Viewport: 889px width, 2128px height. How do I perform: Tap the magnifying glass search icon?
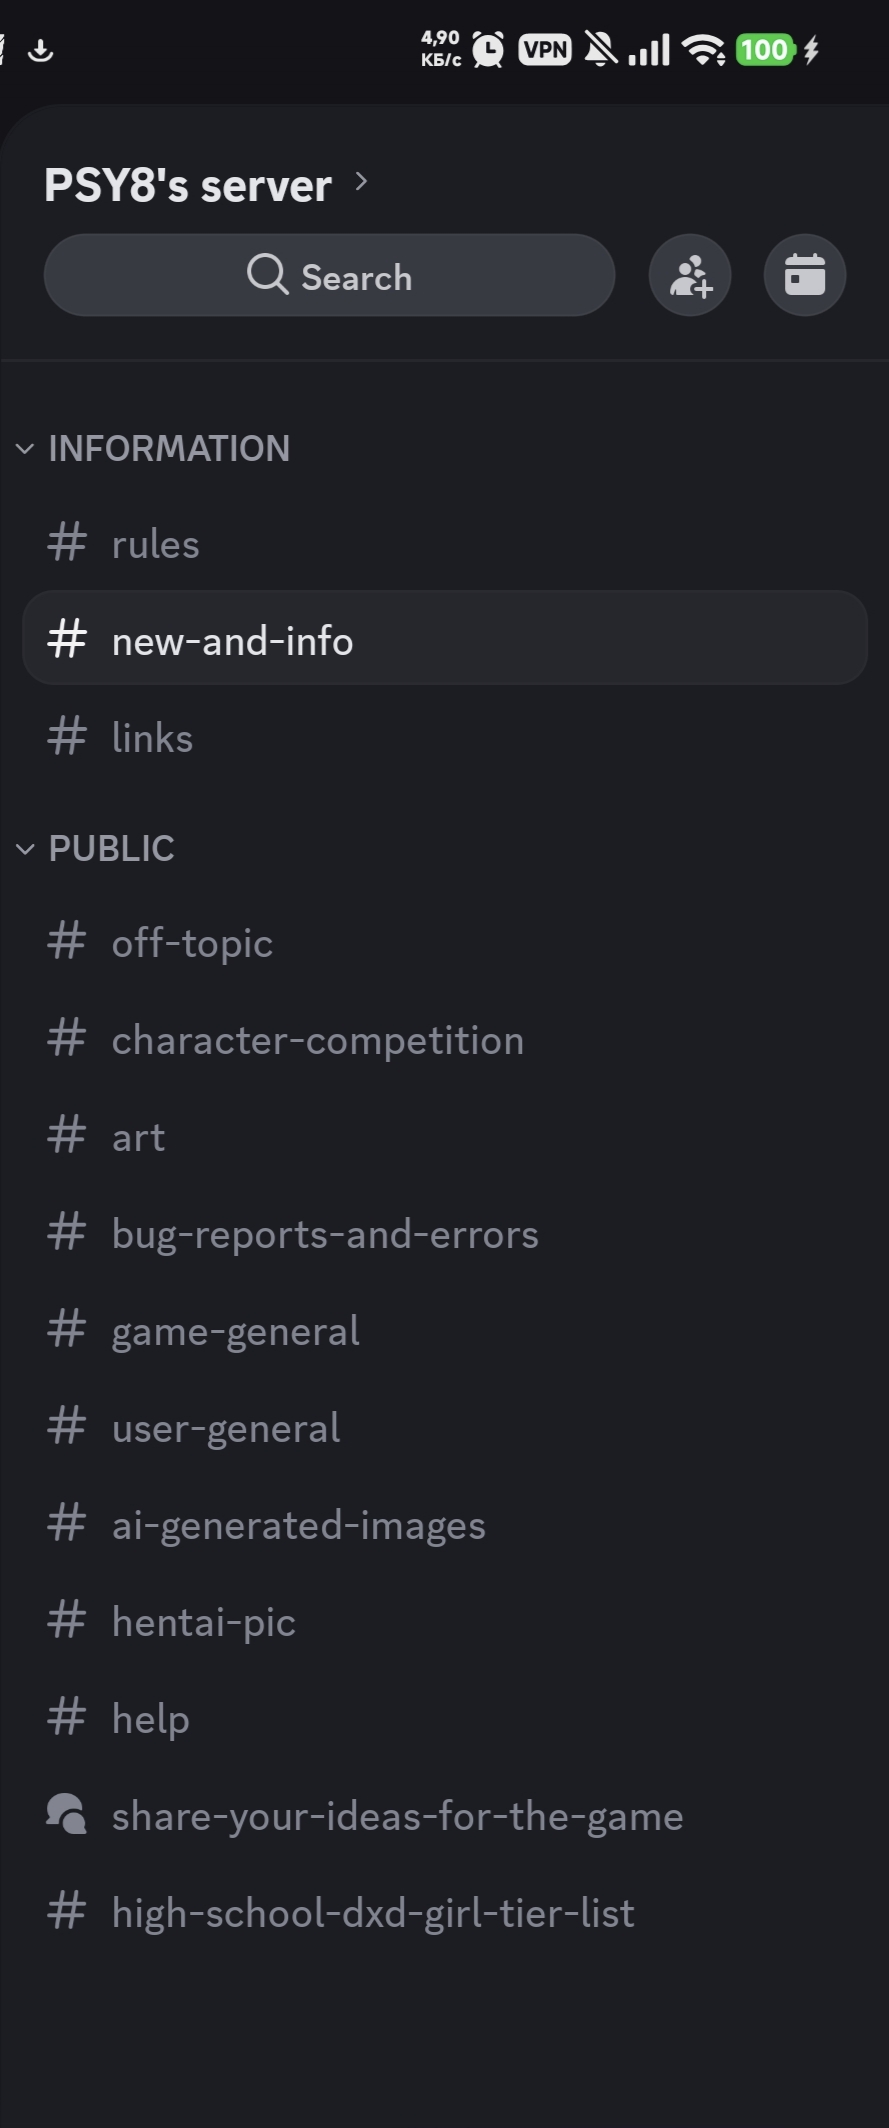pyautogui.click(x=268, y=274)
